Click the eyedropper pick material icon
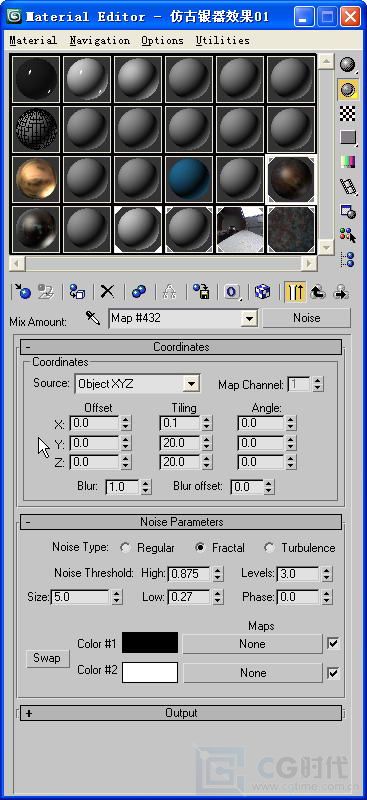This screenshot has height=800, width=367. (93, 318)
